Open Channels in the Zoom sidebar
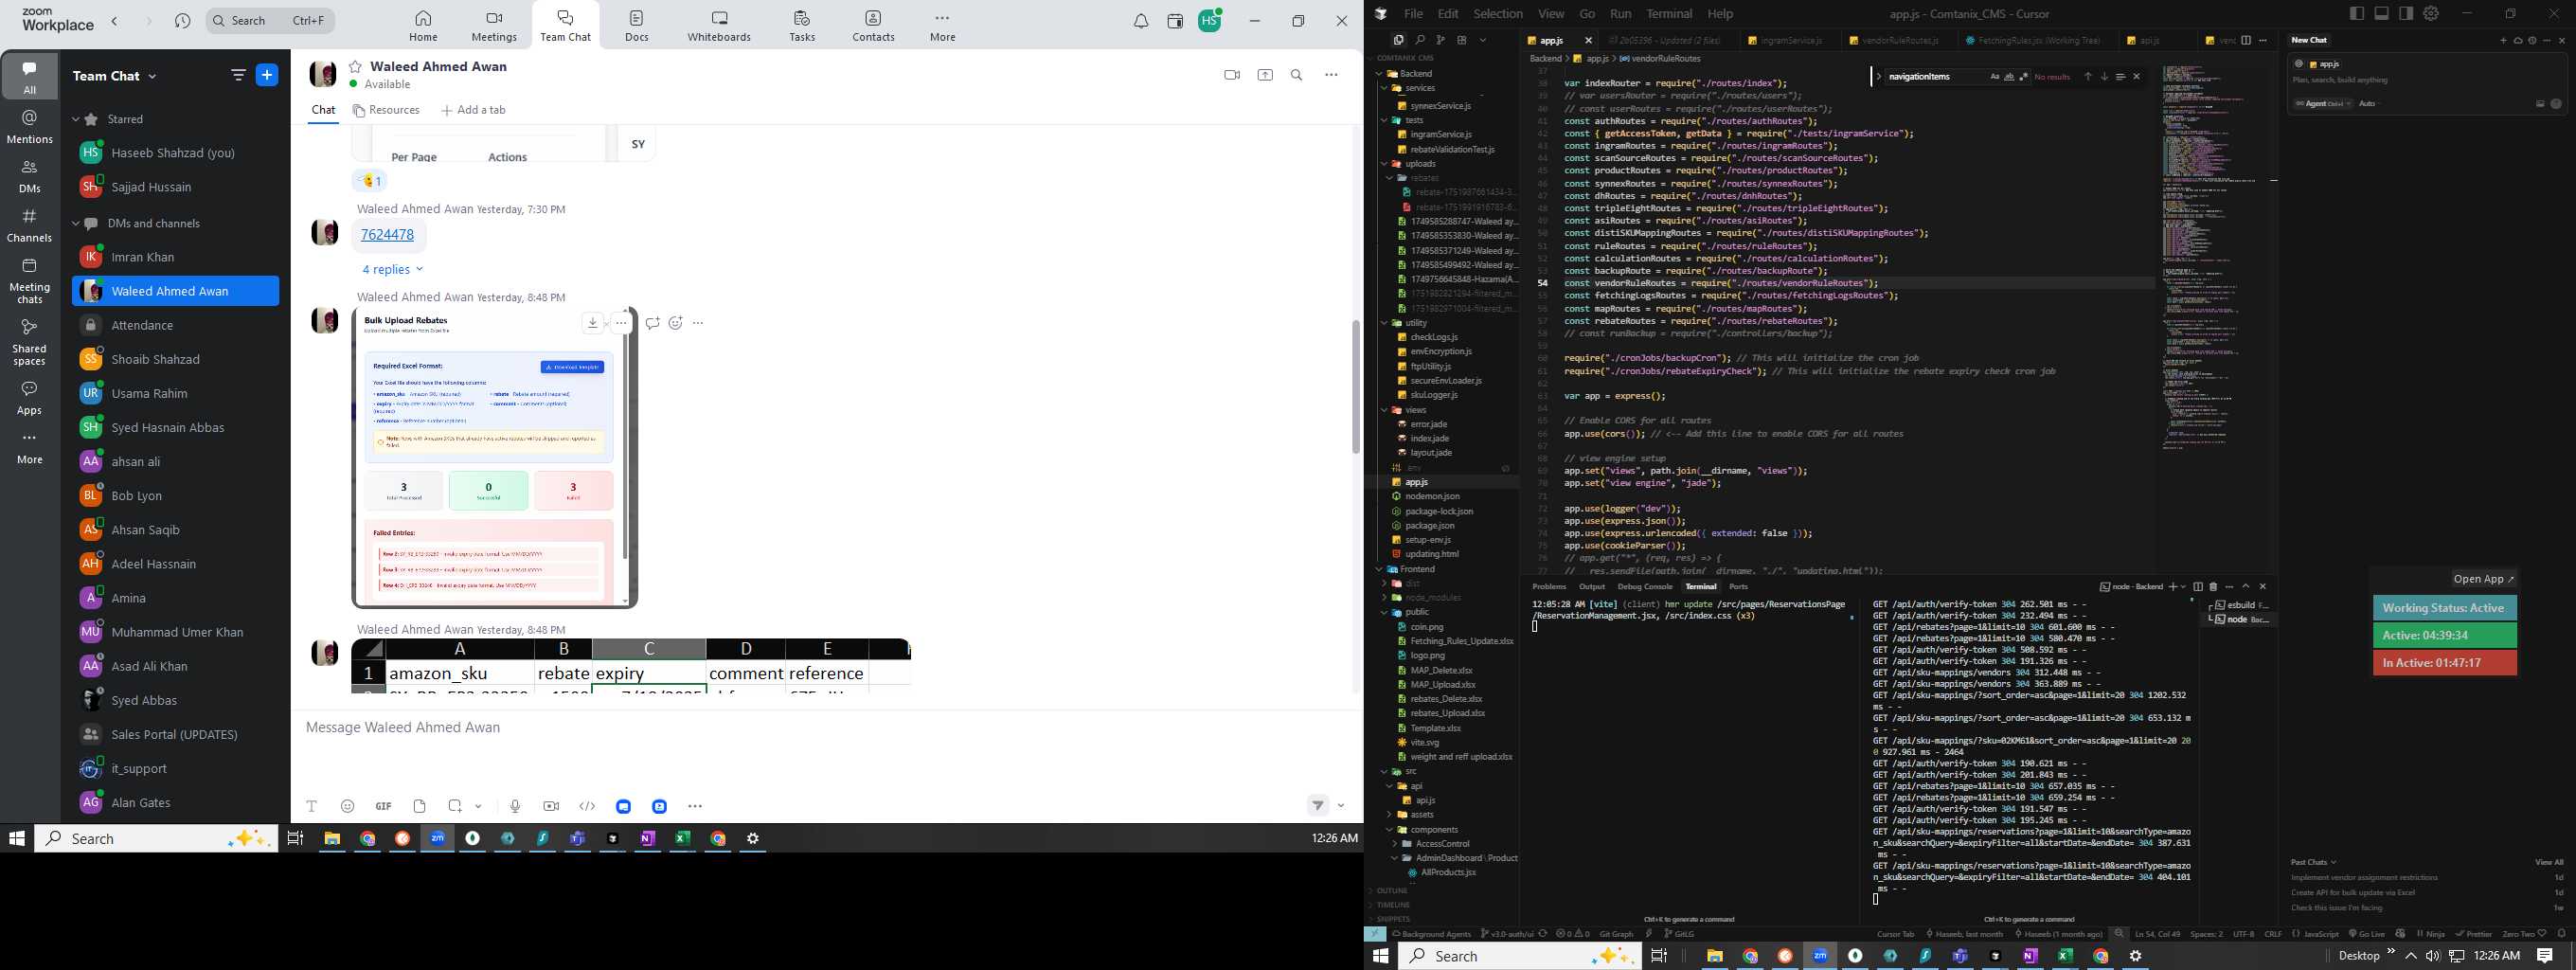 point(29,226)
